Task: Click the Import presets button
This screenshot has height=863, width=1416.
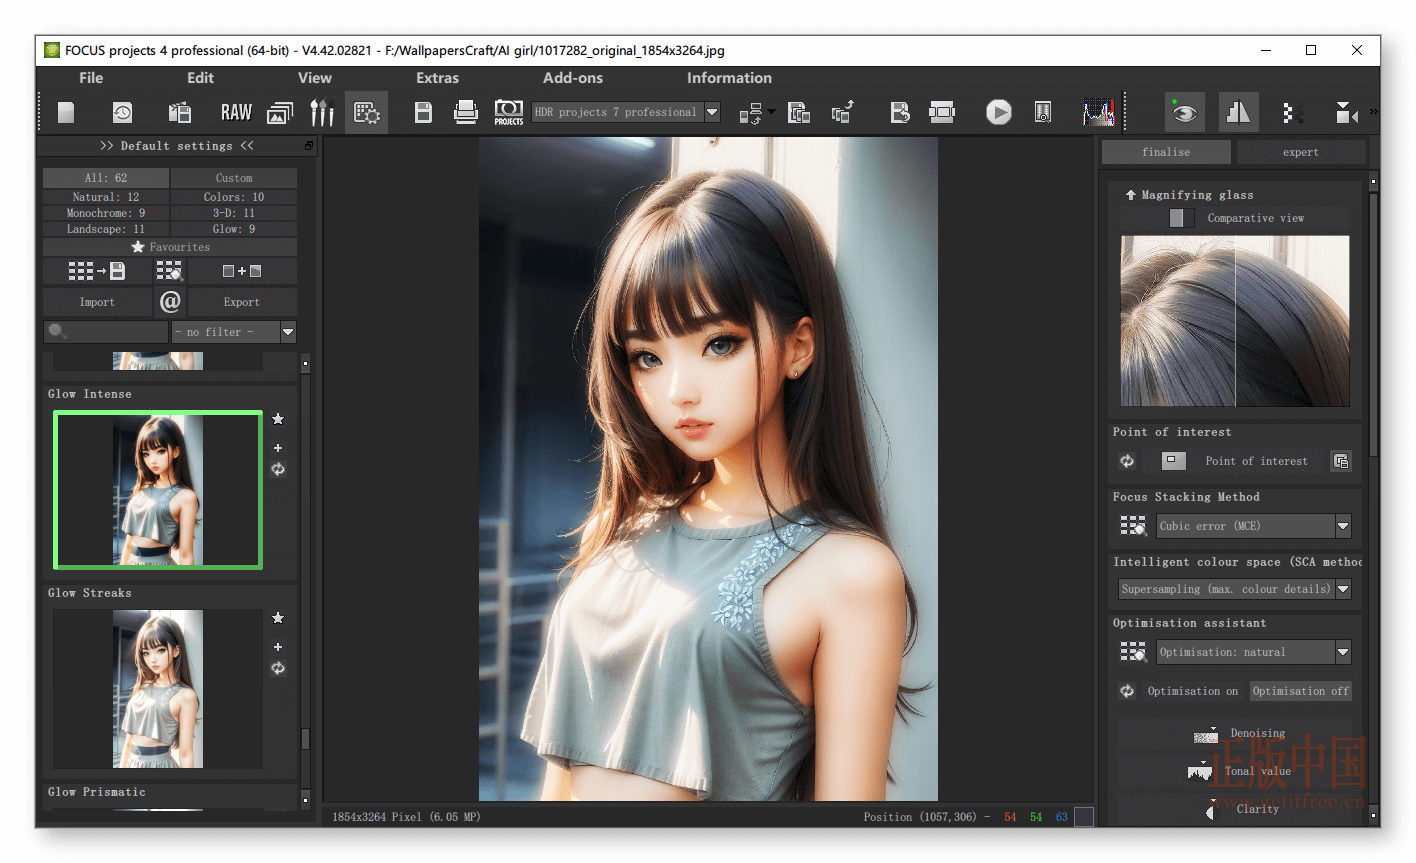Action: coord(97,302)
